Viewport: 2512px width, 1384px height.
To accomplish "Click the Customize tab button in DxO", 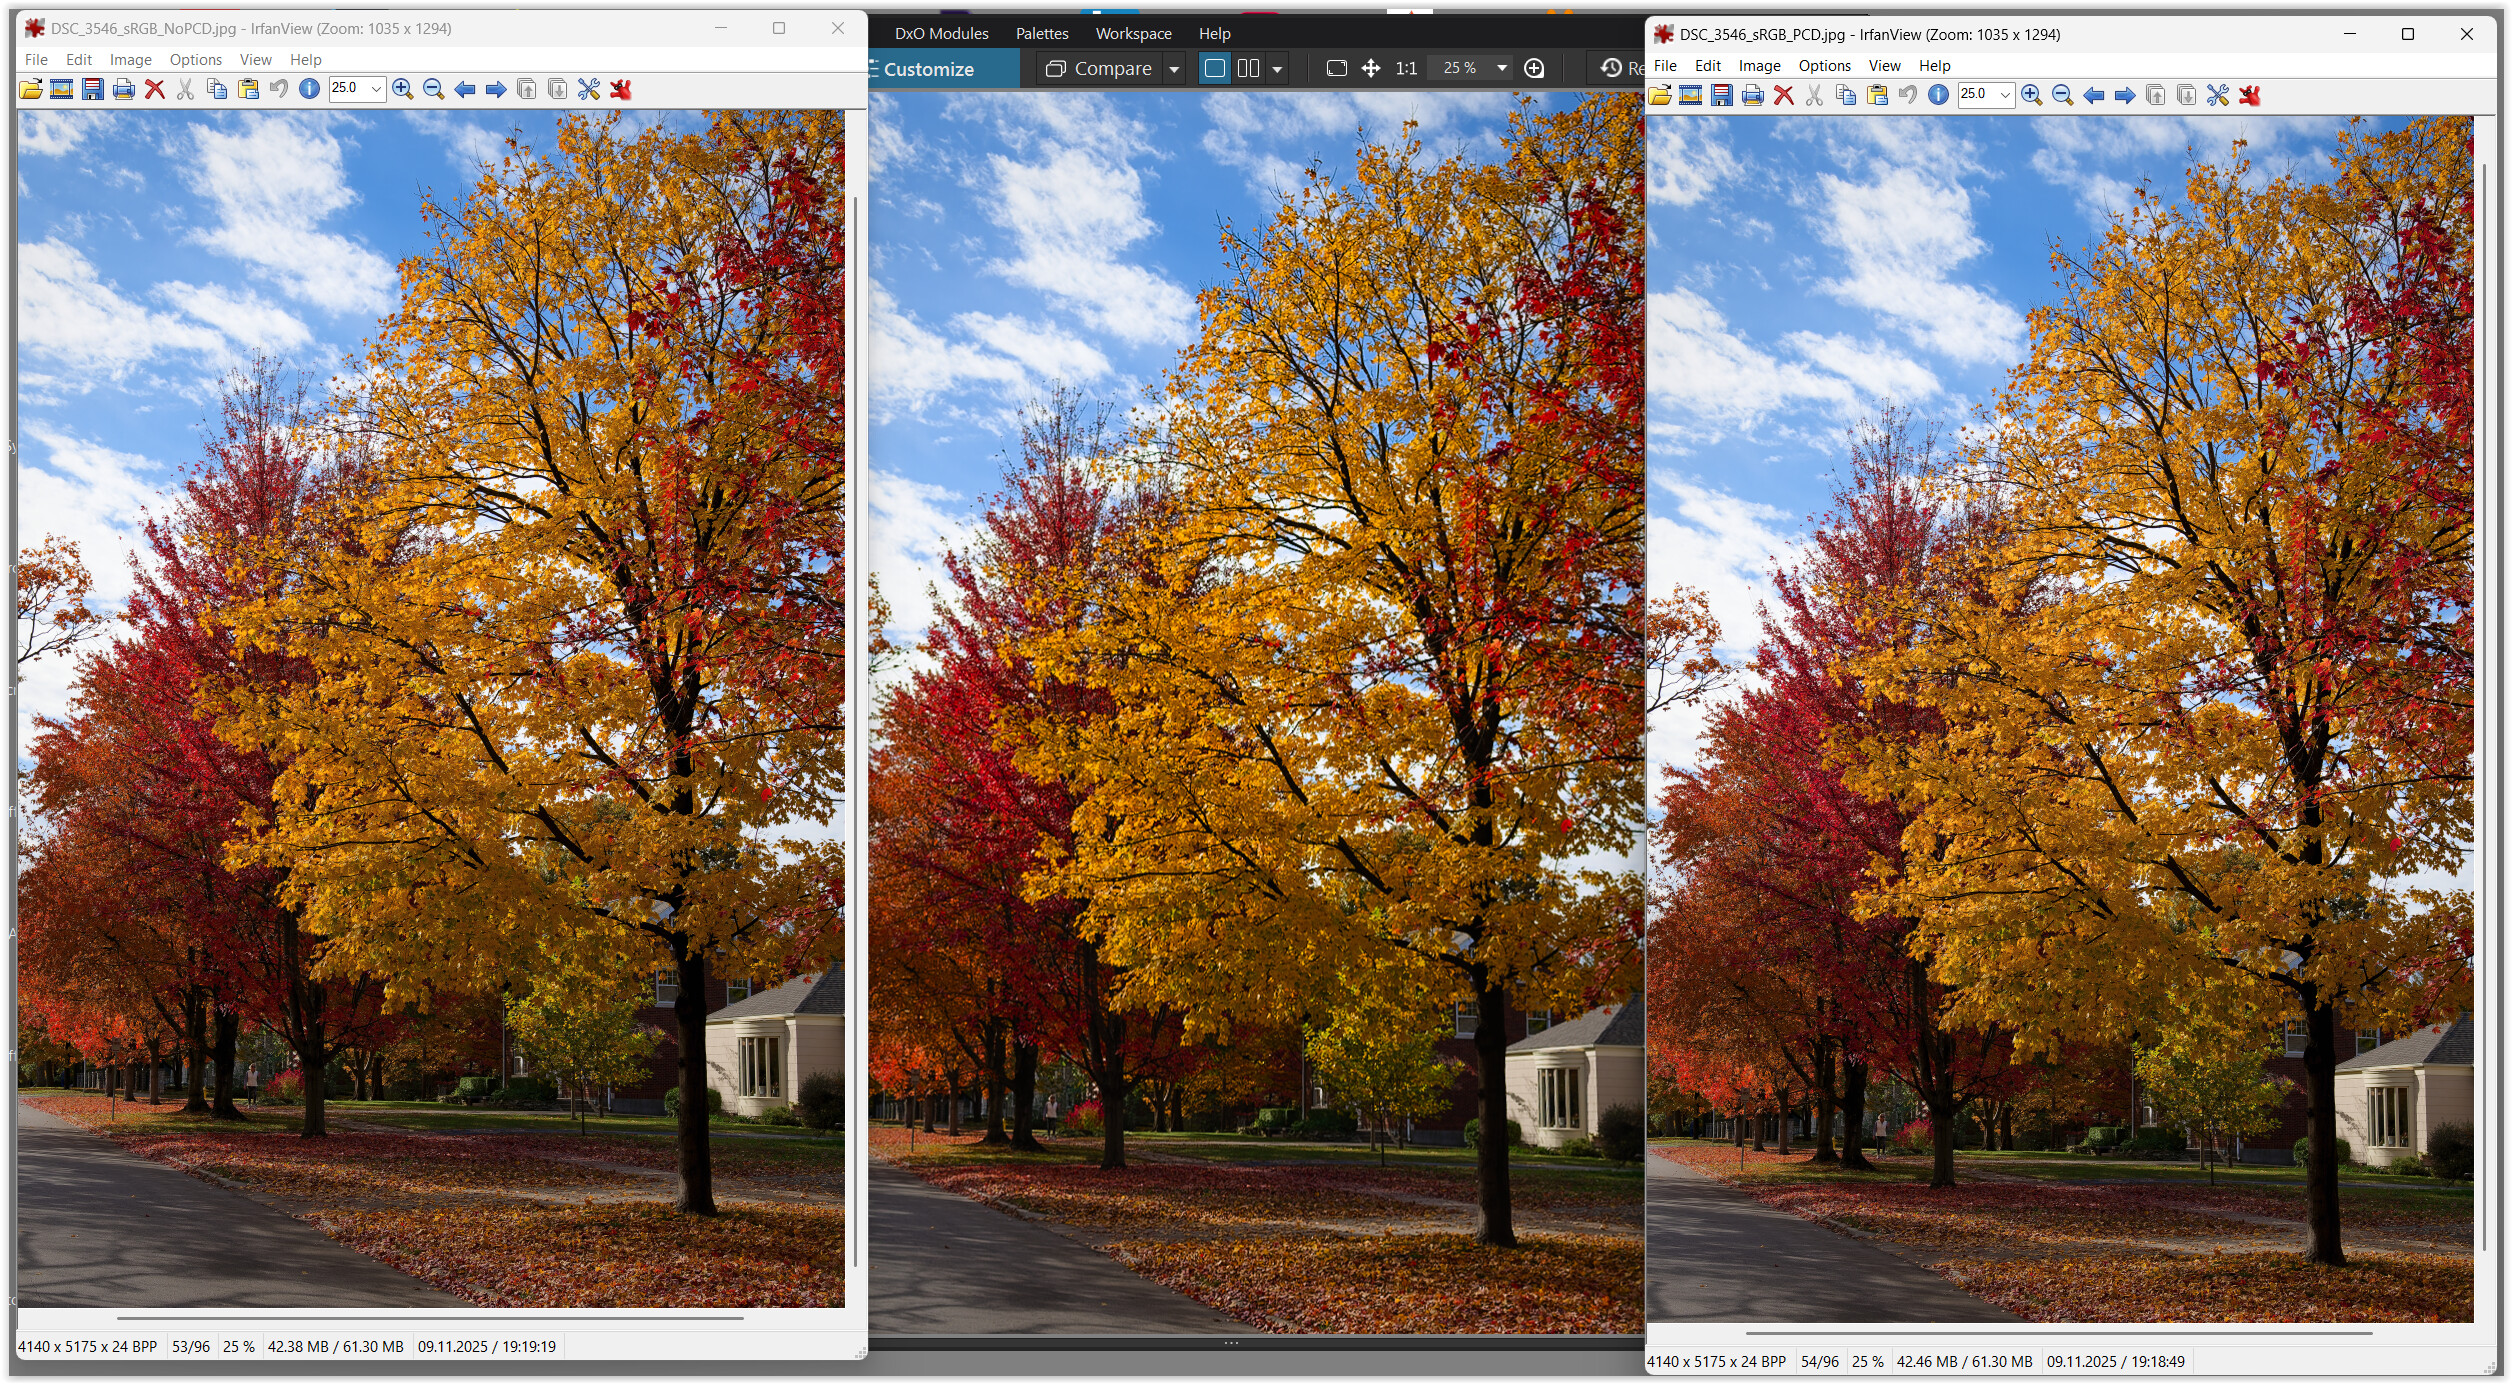I will click(928, 70).
